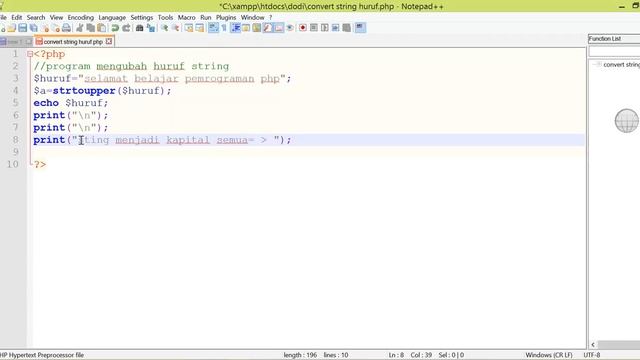The width and height of the screenshot is (640, 360).
Task: Open Find using the binoculars icon
Action: tap(140, 28)
